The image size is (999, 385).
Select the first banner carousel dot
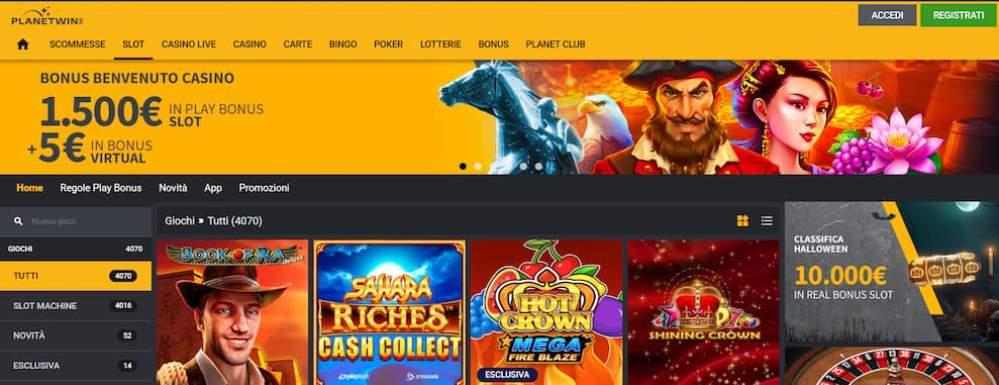click(x=463, y=166)
